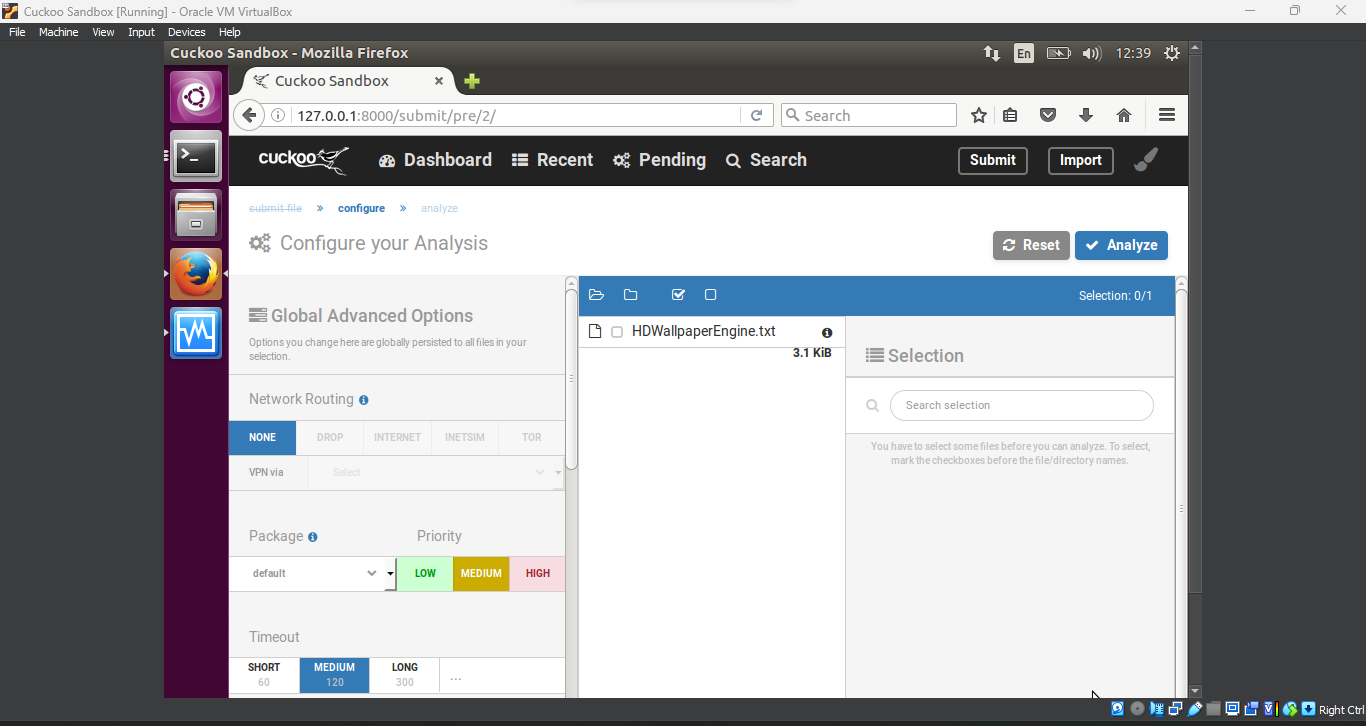Go to Firefox home page icon

click(1124, 115)
